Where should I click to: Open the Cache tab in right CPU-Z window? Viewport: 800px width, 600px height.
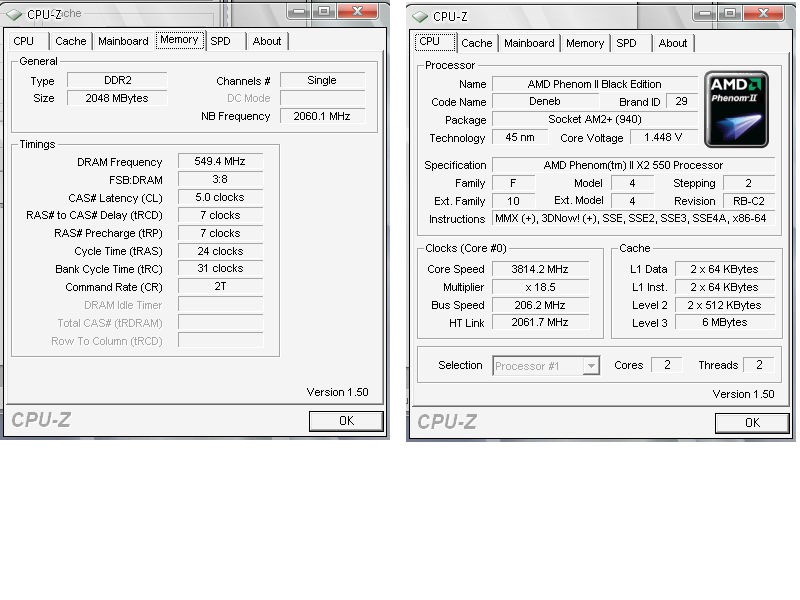[x=477, y=43]
